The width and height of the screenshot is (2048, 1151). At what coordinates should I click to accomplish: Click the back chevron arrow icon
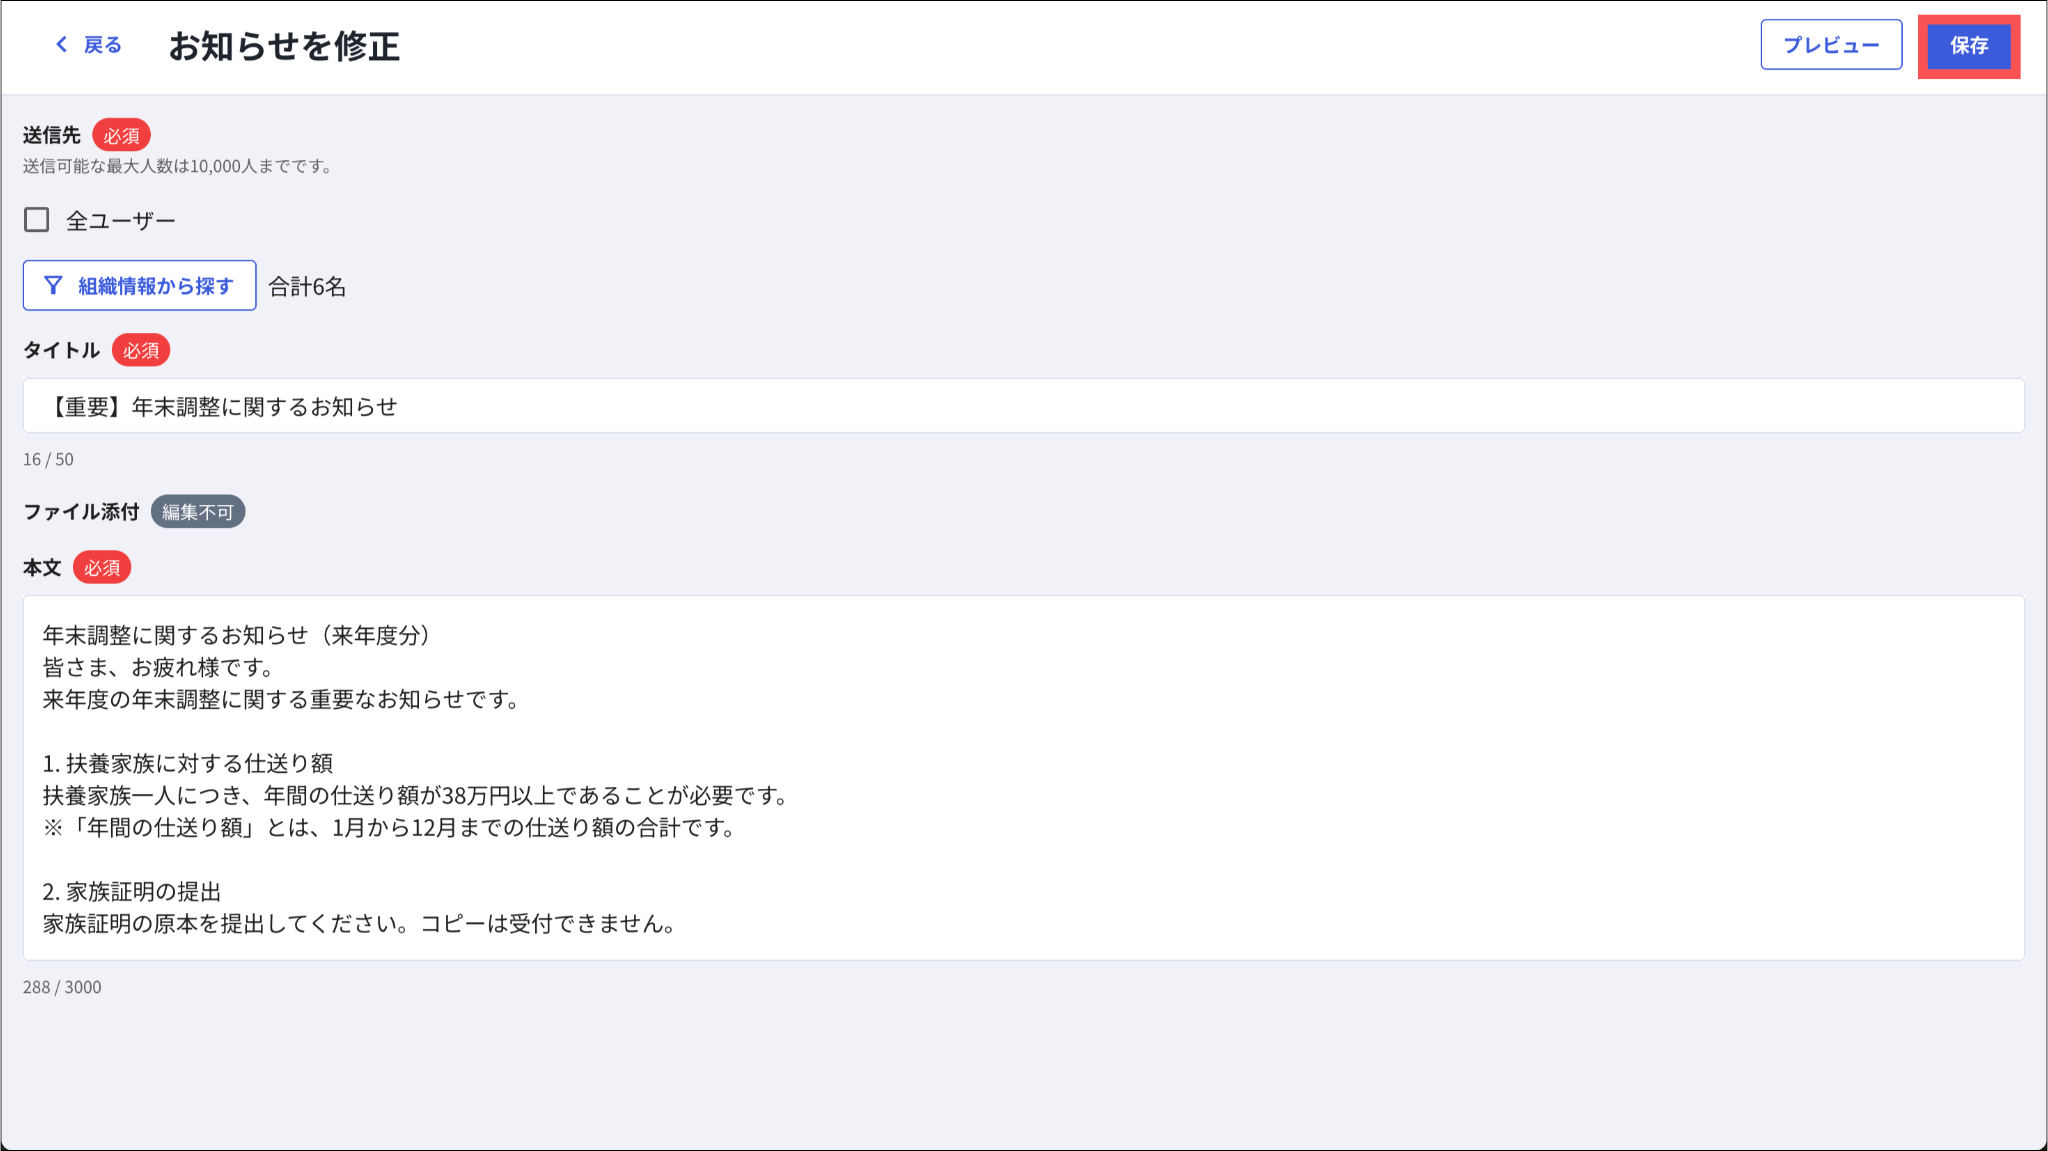point(62,44)
